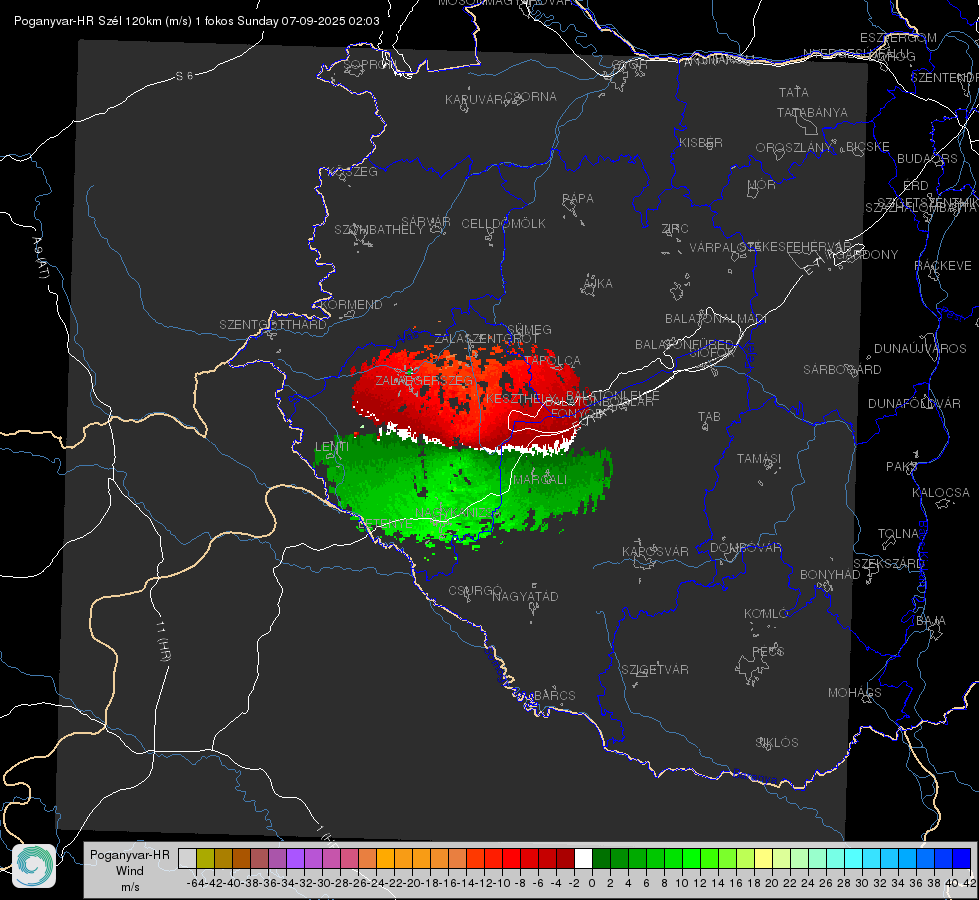Click the SOPRON city label

coord(369,64)
